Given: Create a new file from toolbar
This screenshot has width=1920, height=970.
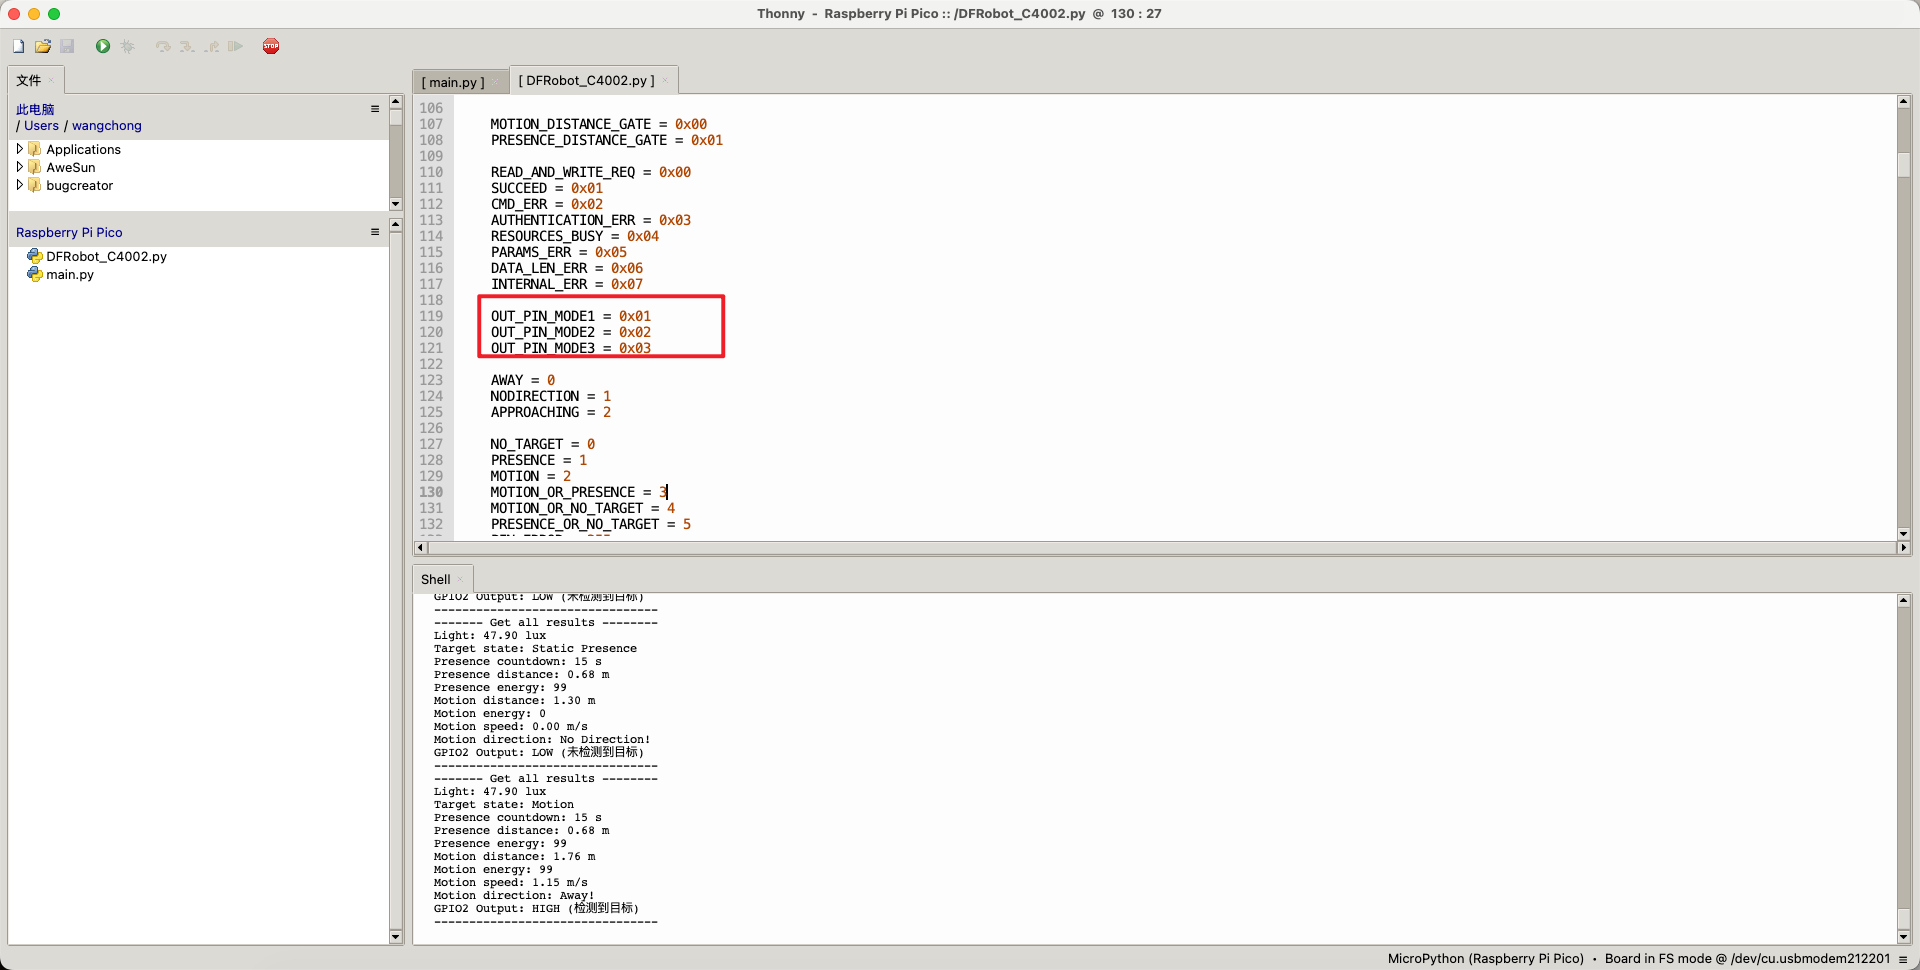Looking at the screenshot, I should 18,46.
